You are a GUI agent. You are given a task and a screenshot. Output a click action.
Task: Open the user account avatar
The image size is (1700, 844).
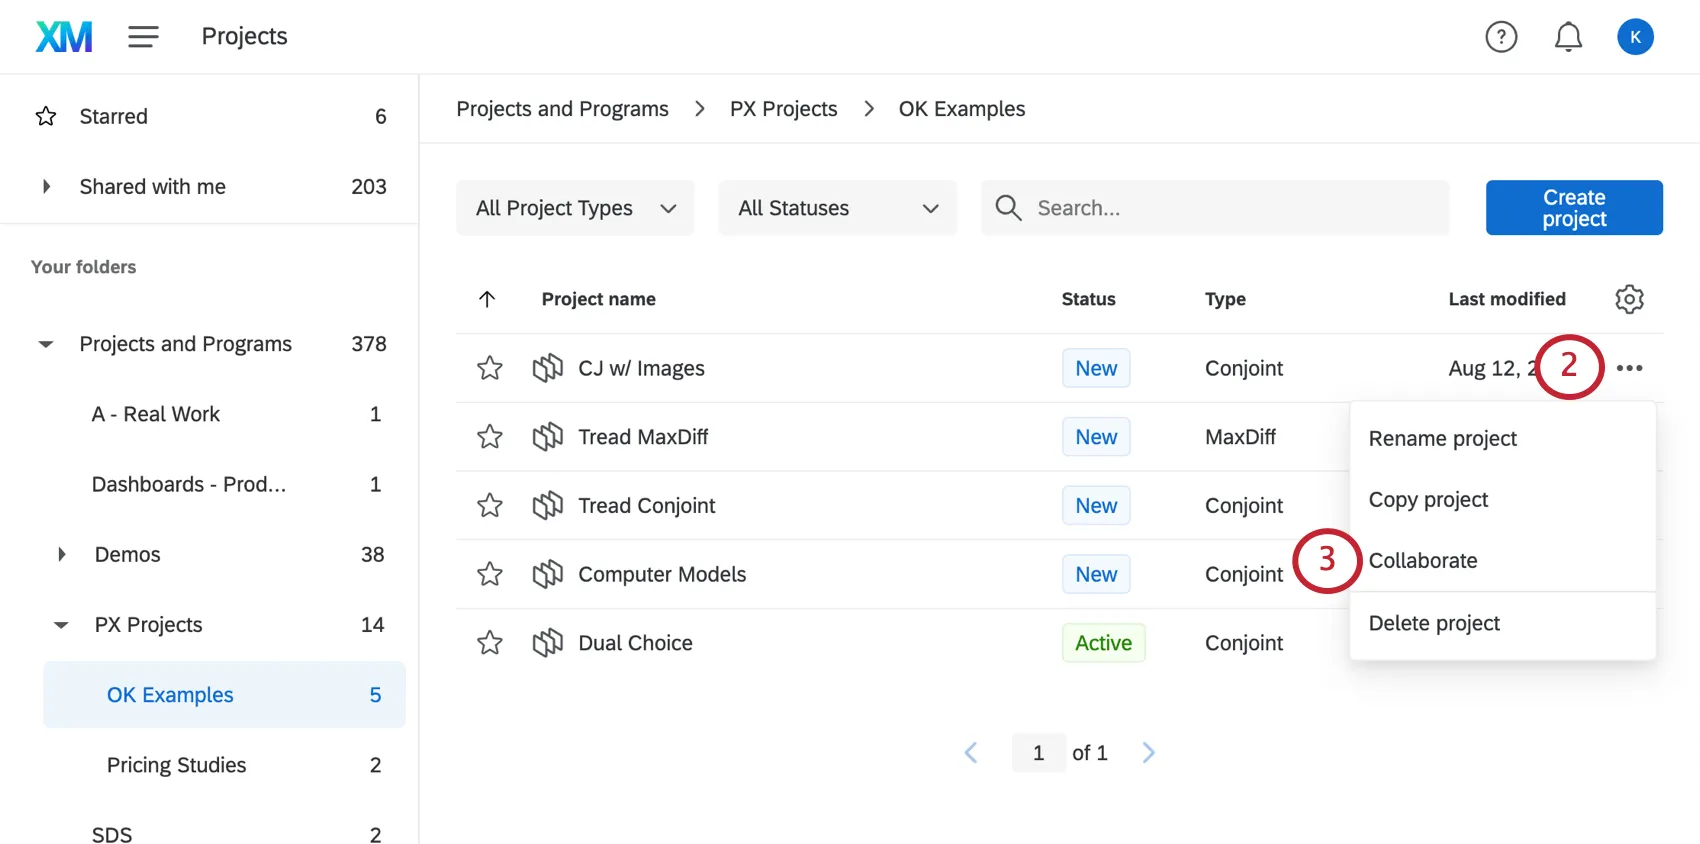click(x=1635, y=37)
